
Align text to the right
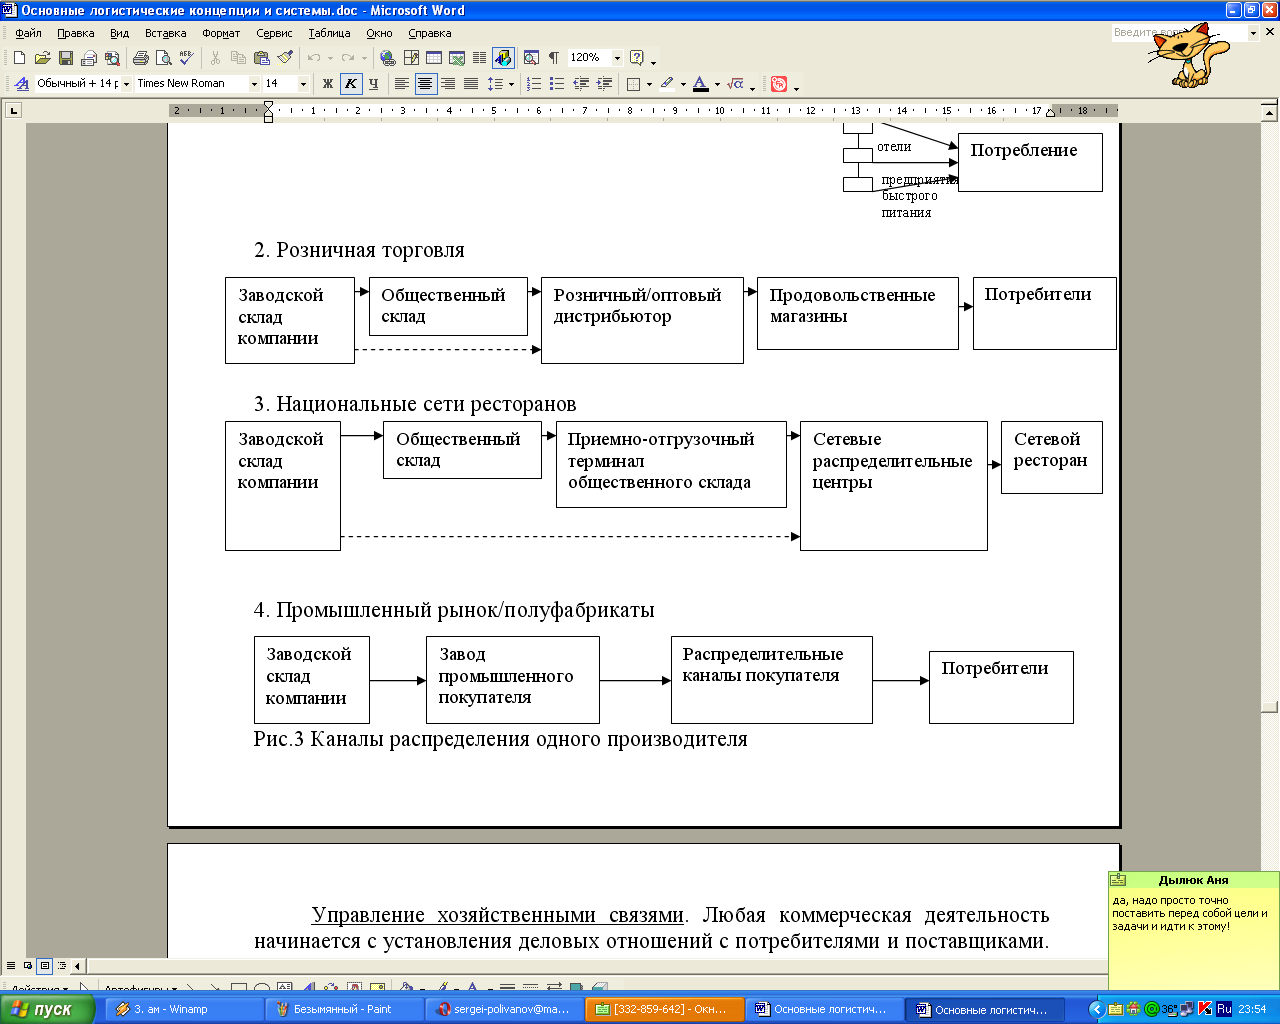pos(448,84)
